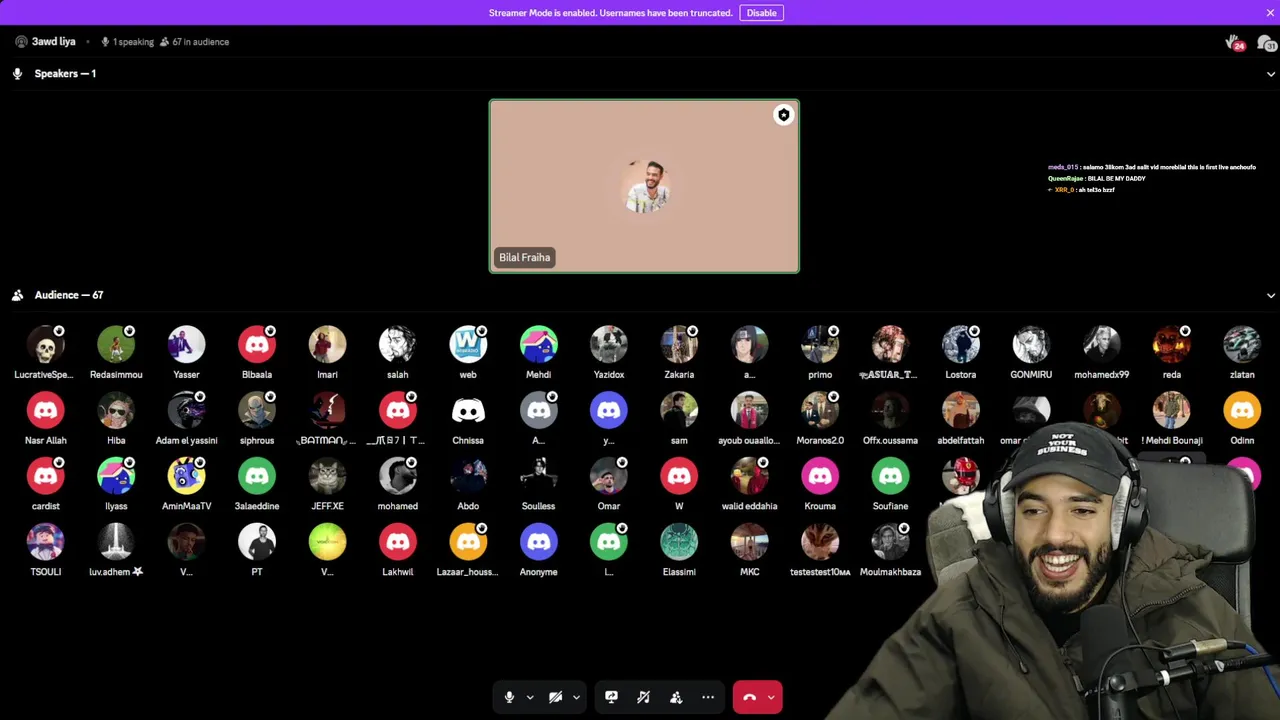Open Zakaria's avatar
The height and width of the screenshot is (720, 1280).
679,344
